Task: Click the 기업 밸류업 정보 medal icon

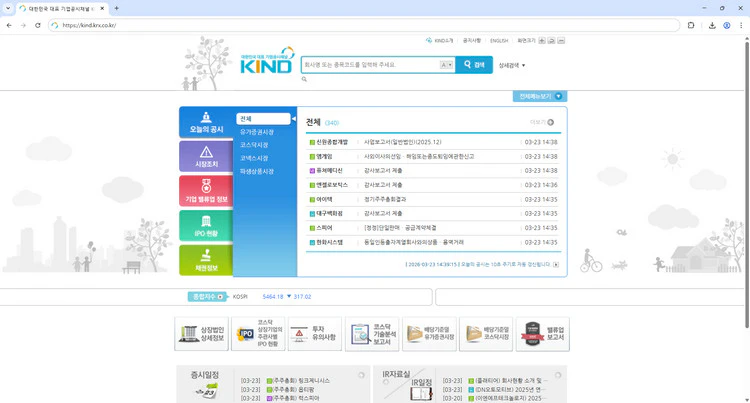Action: 206,191
